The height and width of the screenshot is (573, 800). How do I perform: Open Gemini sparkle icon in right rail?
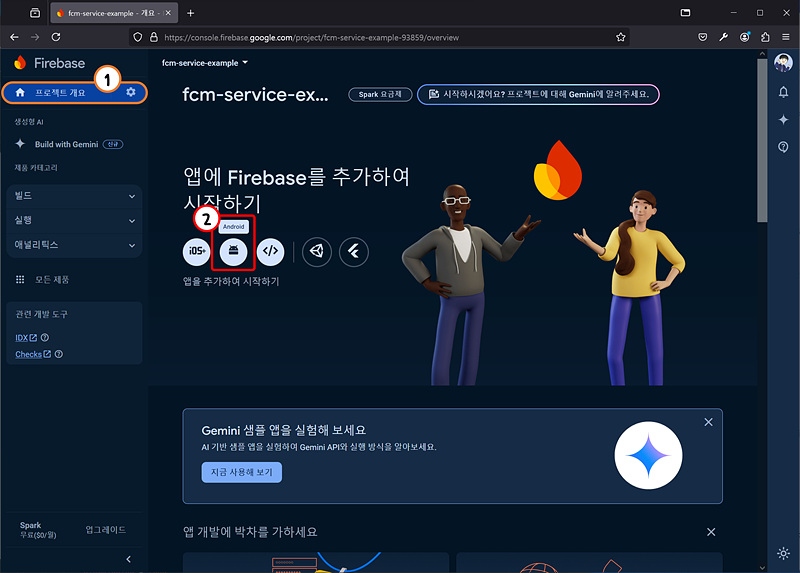(783, 119)
